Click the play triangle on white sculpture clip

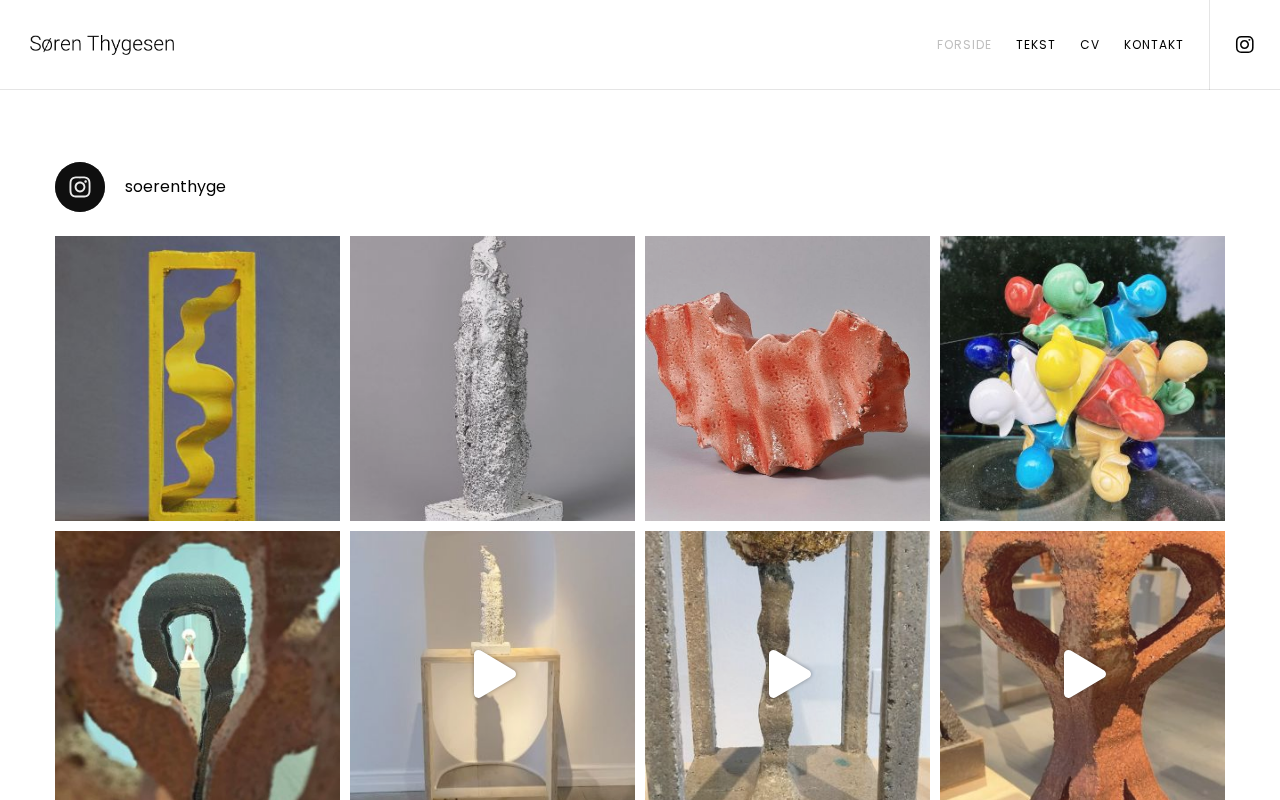tap(494, 674)
